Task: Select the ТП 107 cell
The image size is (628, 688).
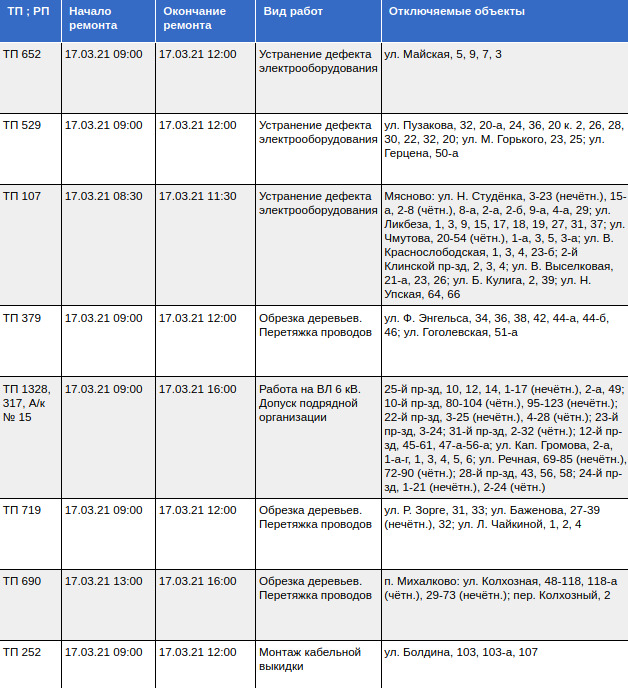Action: [22, 196]
